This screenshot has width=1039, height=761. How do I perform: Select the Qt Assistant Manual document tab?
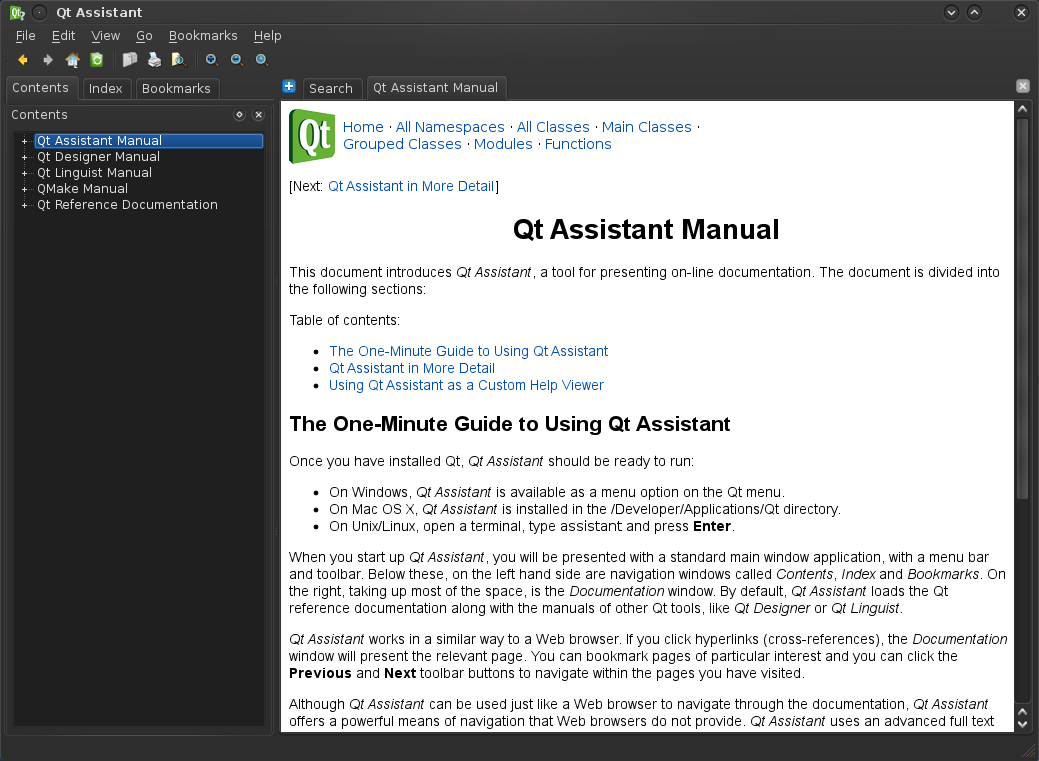tap(435, 88)
